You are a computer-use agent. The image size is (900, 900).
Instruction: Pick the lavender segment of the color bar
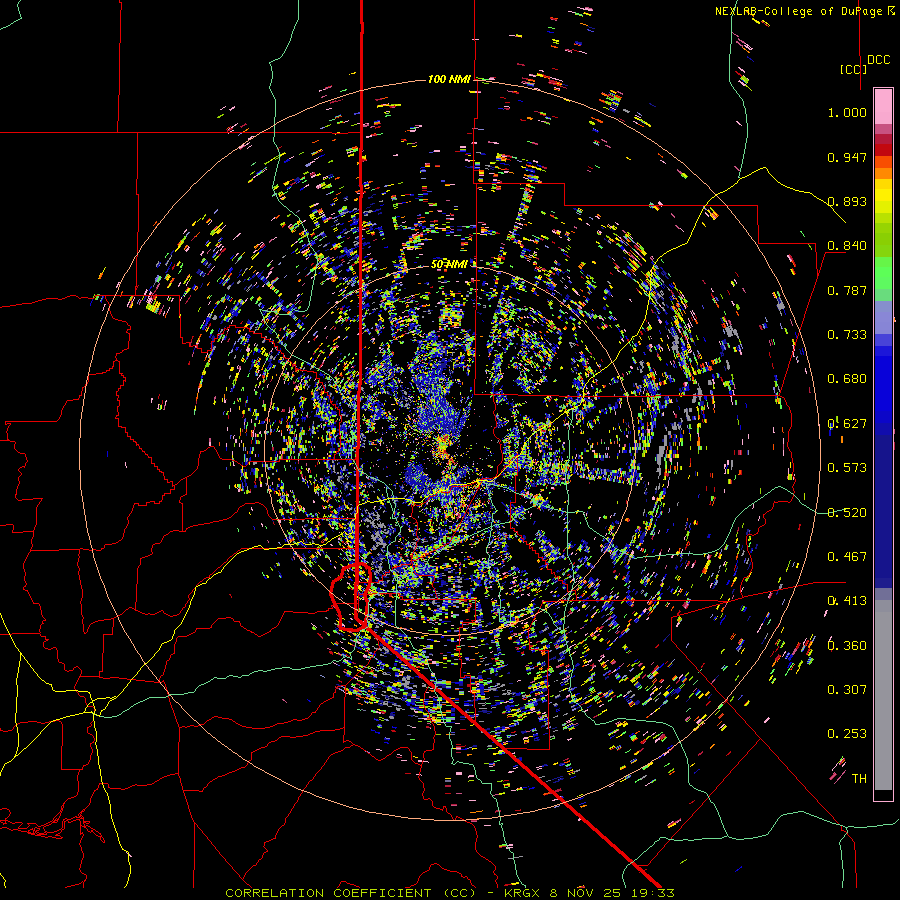883,317
